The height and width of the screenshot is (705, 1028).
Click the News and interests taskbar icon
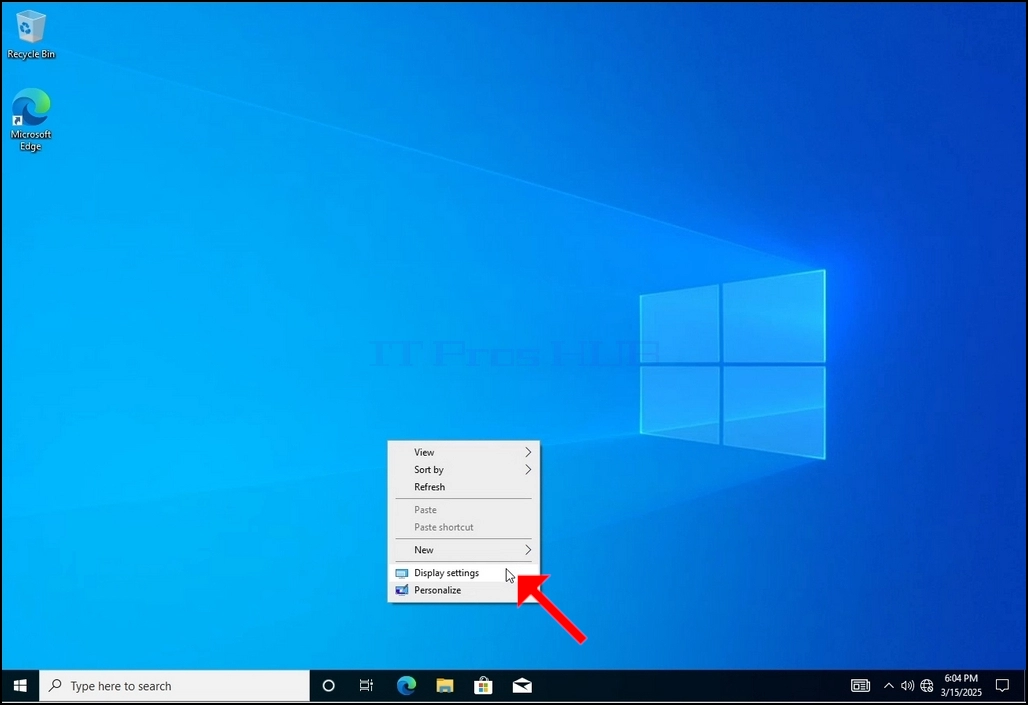(x=860, y=686)
